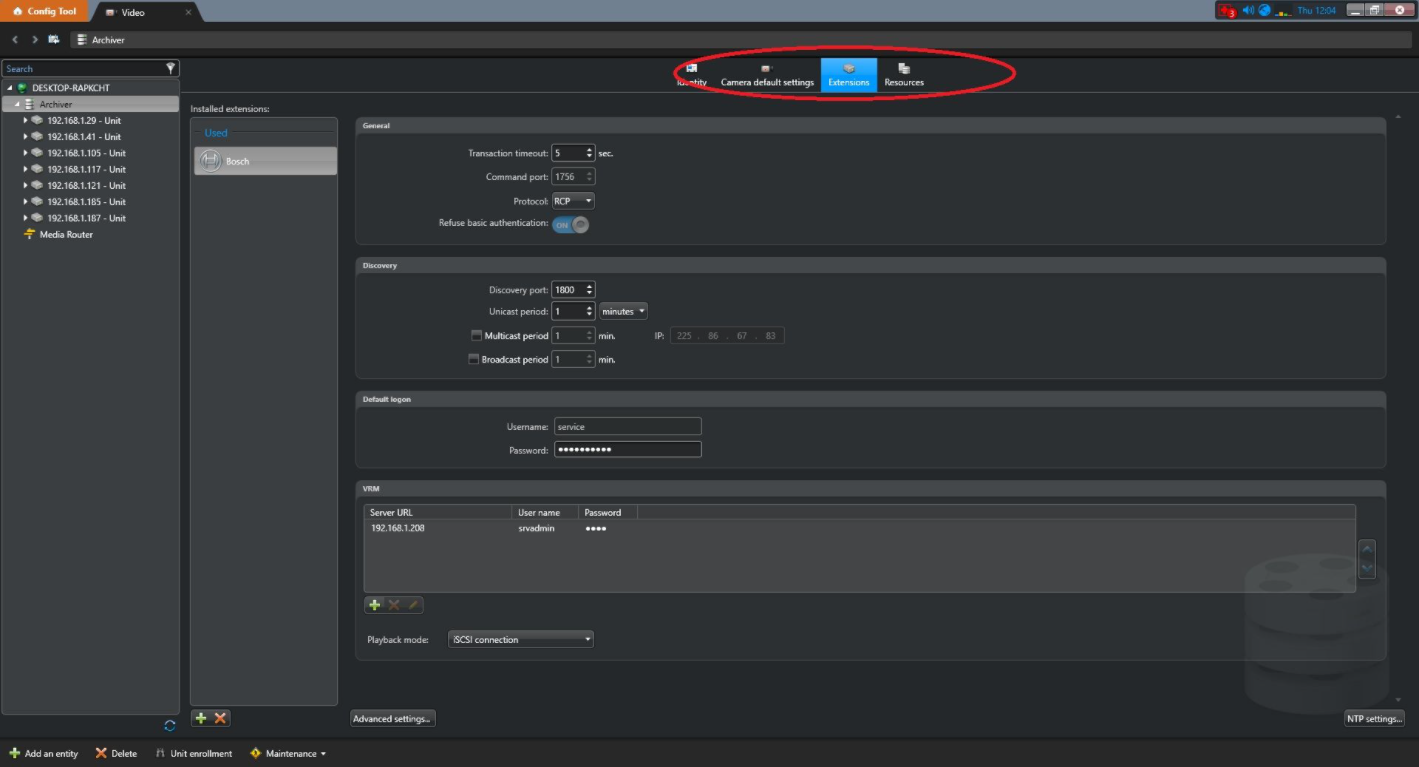Enable the Multicast period checkbox
Viewport: 1419px width, 767px height.
[476, 336]
